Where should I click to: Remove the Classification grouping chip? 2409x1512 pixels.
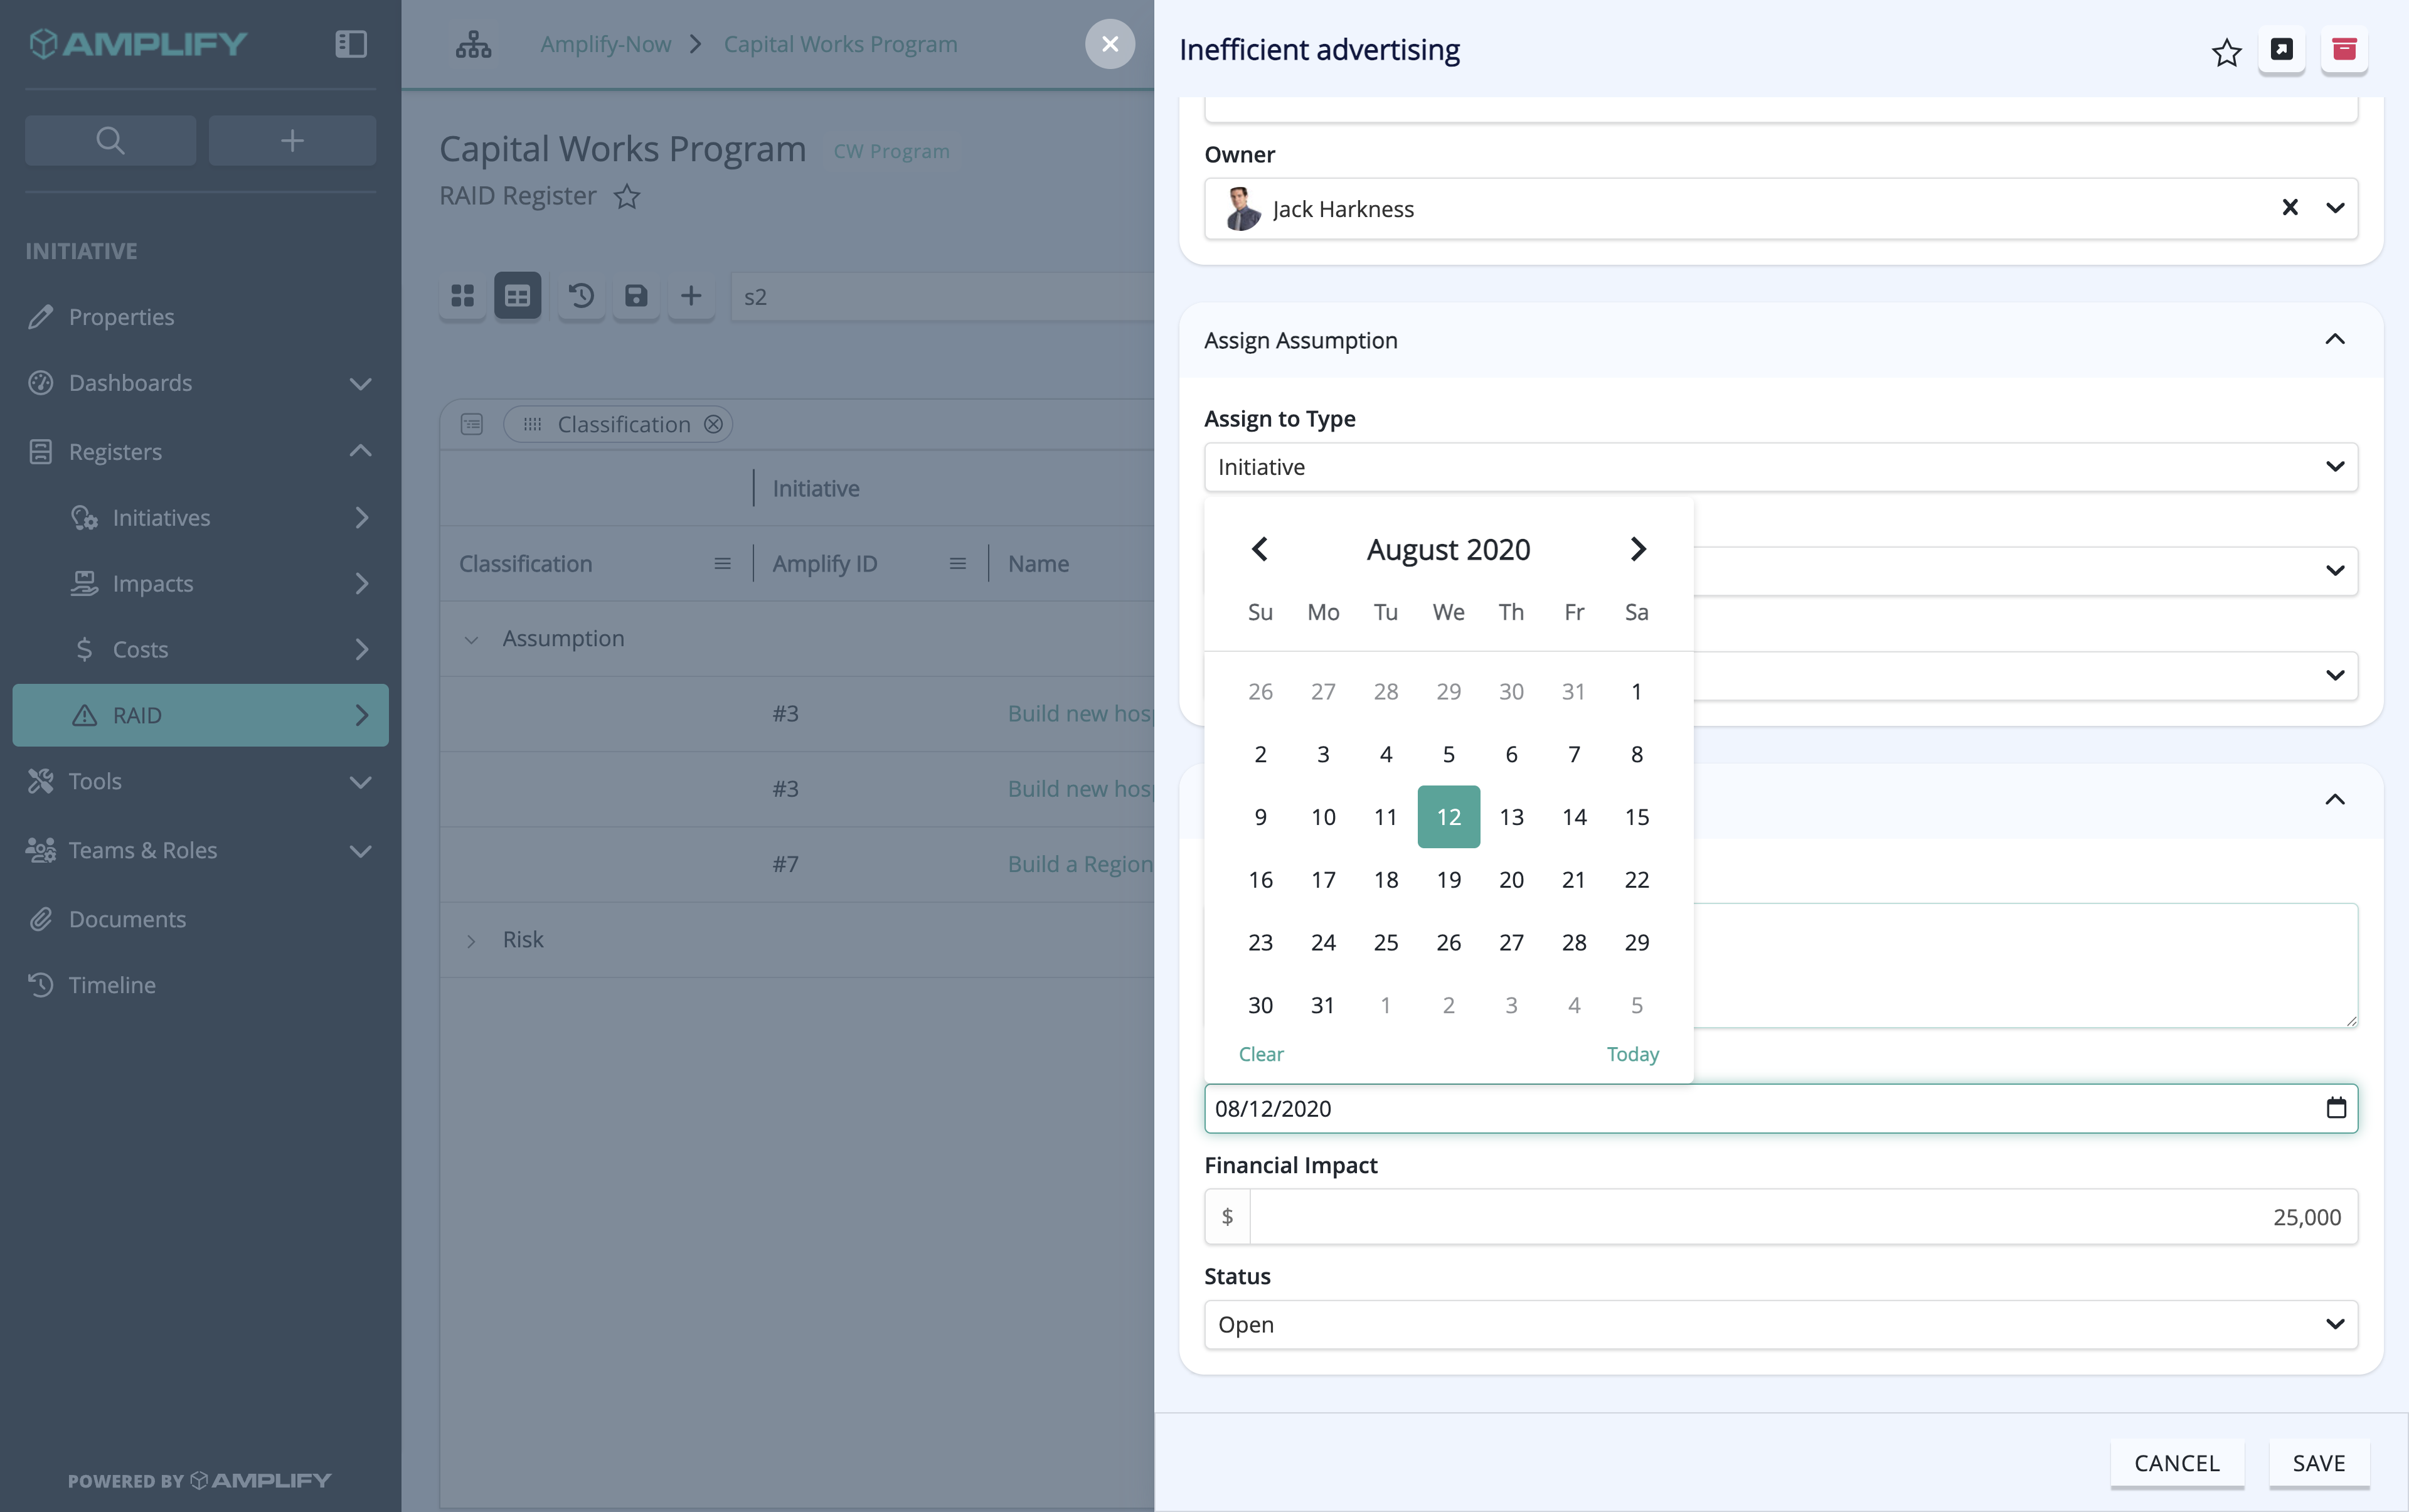click(x=713, y=424)
